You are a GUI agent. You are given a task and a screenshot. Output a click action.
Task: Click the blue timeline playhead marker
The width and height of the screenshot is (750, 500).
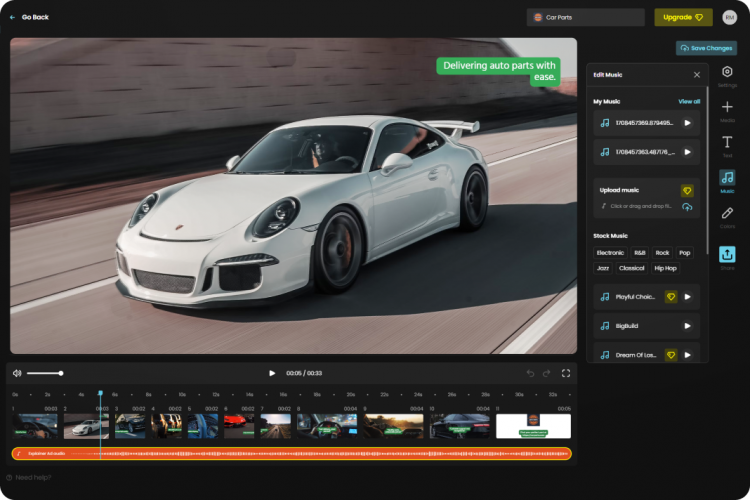(x=100, y=393)
